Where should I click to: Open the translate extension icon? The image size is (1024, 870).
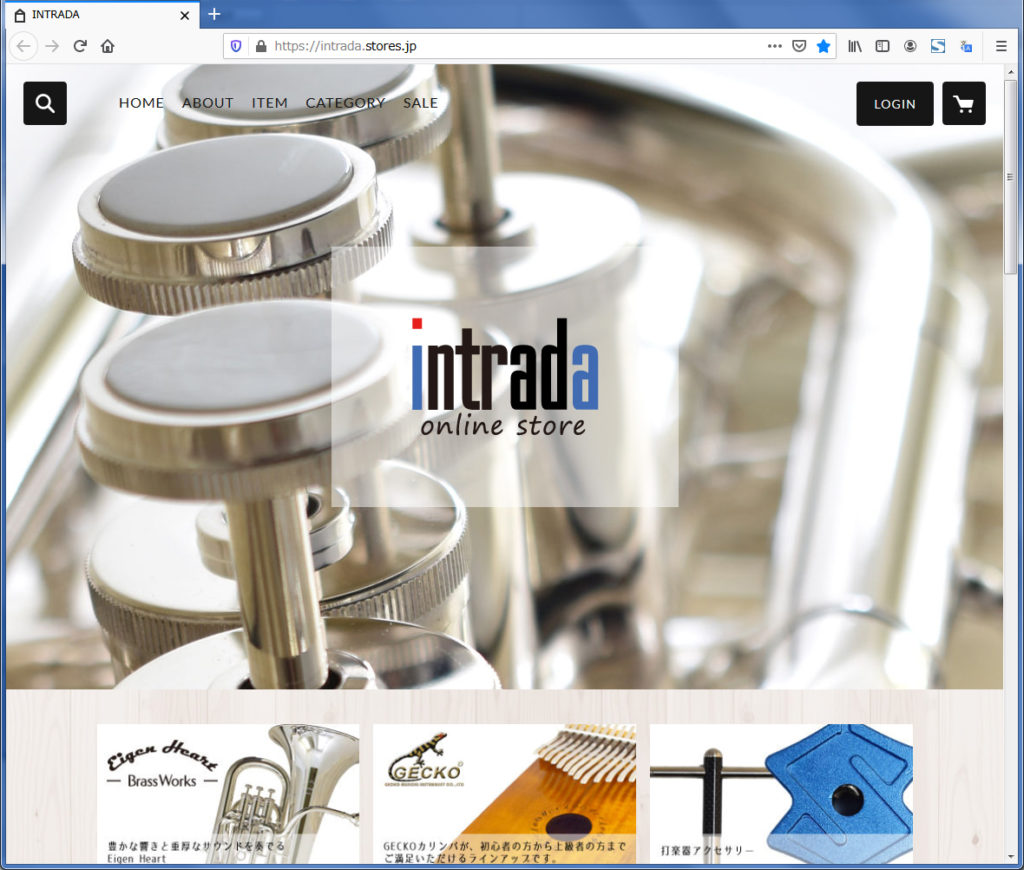966,46
